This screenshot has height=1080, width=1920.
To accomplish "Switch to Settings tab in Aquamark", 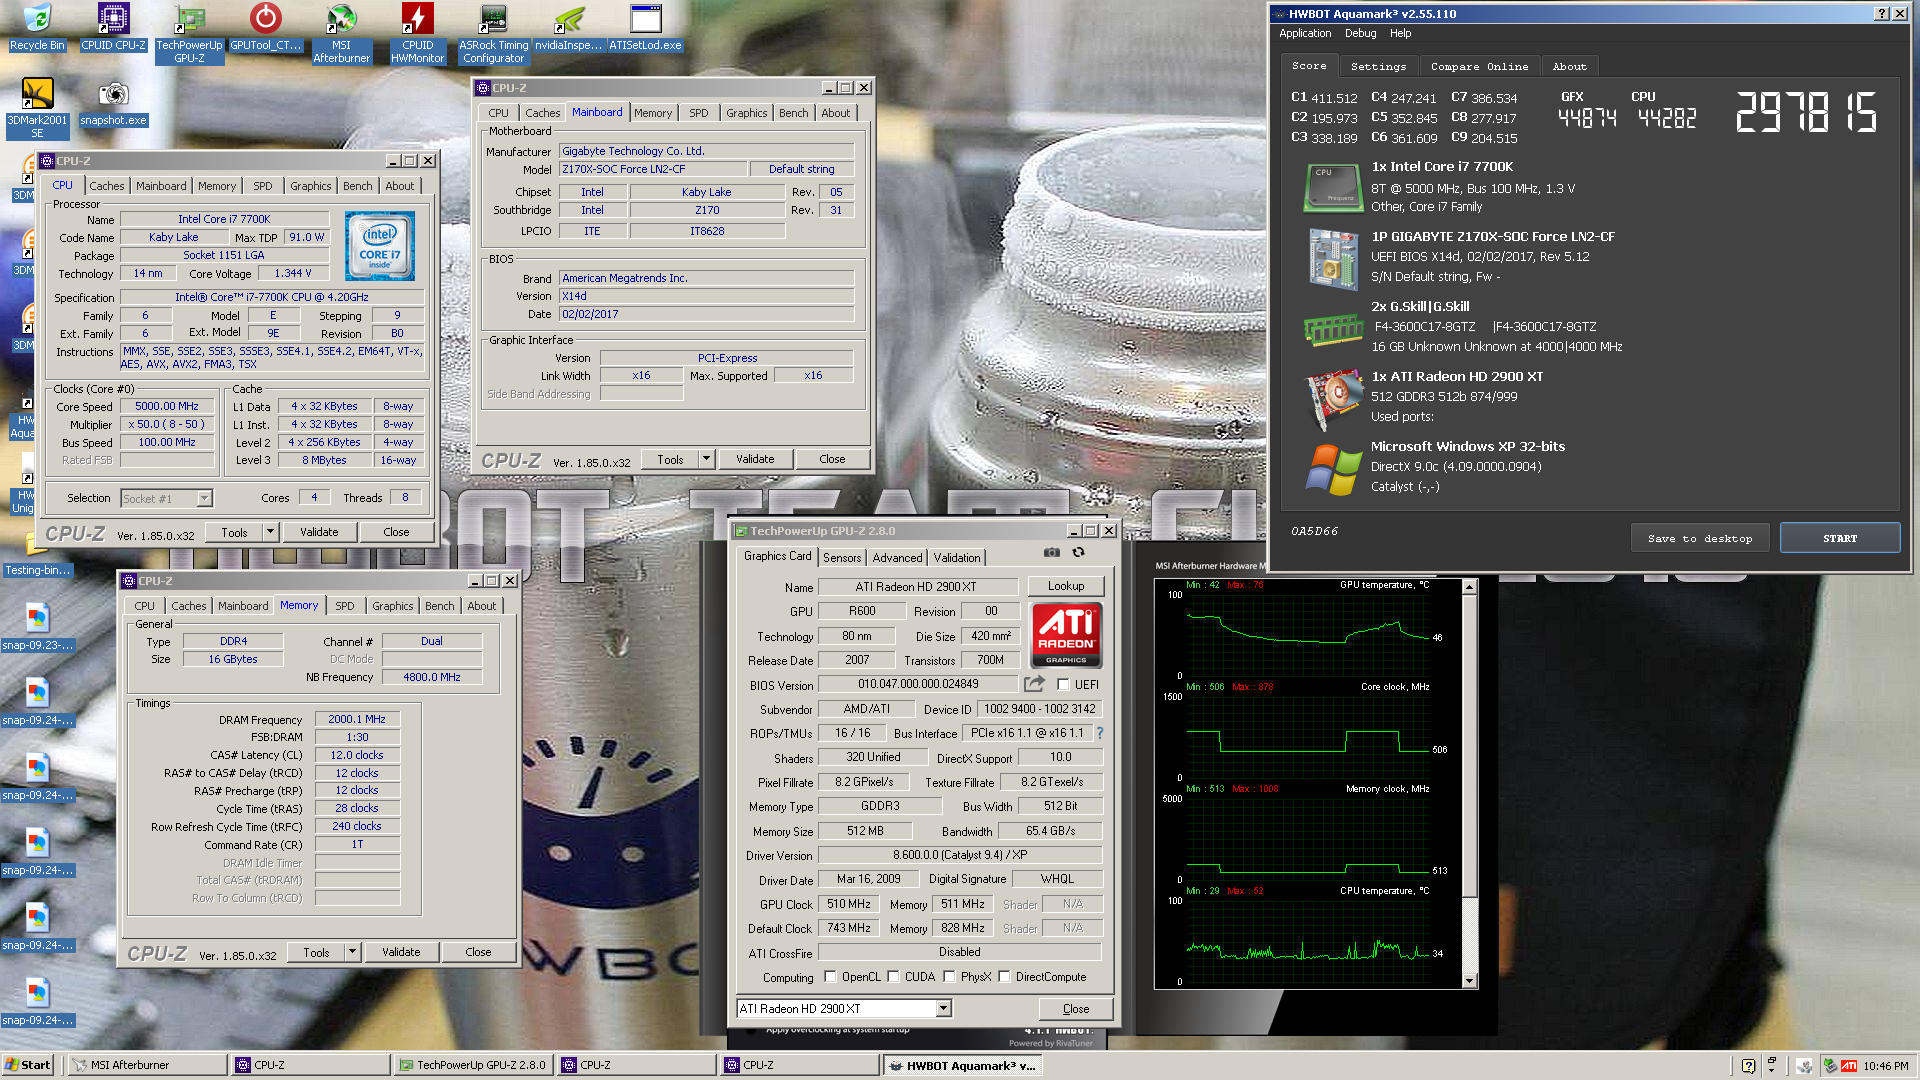I will pyautogui.click(x=1378, y=66).
